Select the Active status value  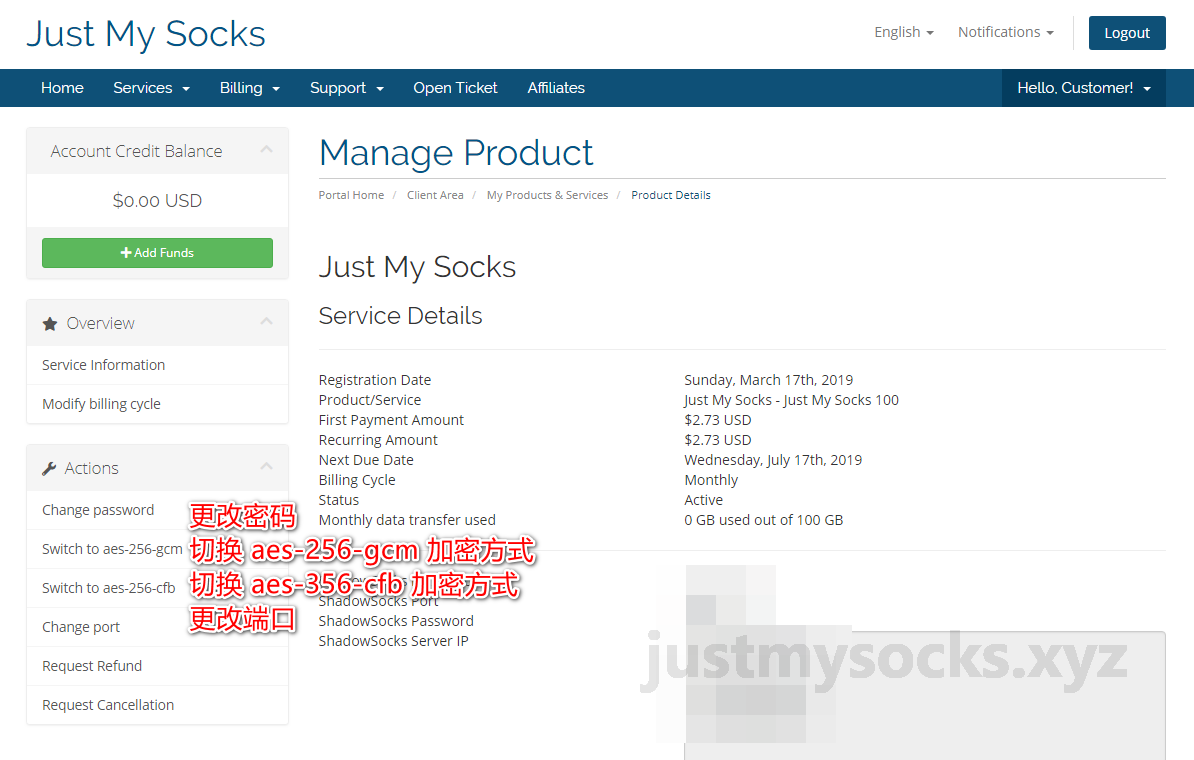point(704,500)
